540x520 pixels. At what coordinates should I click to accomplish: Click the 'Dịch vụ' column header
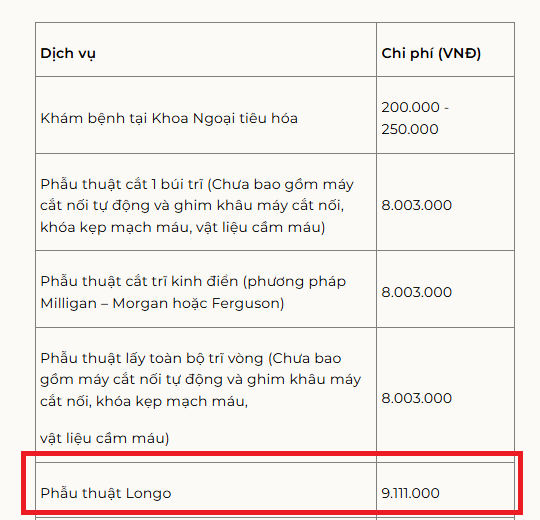(68, 54)
